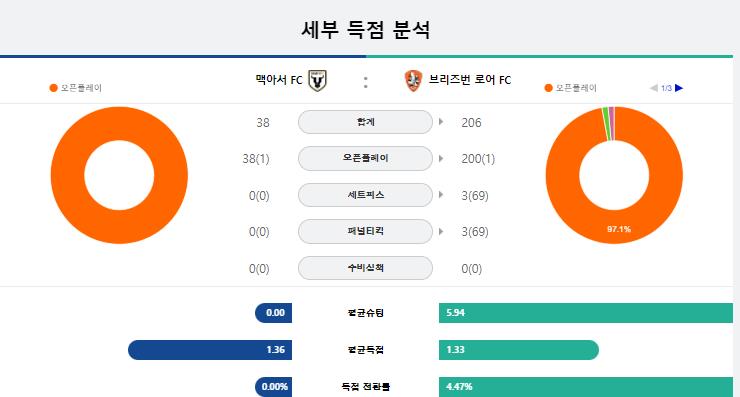Click the Brisbane Roar FC team crest
740x397 pixels.
point(413,80)
